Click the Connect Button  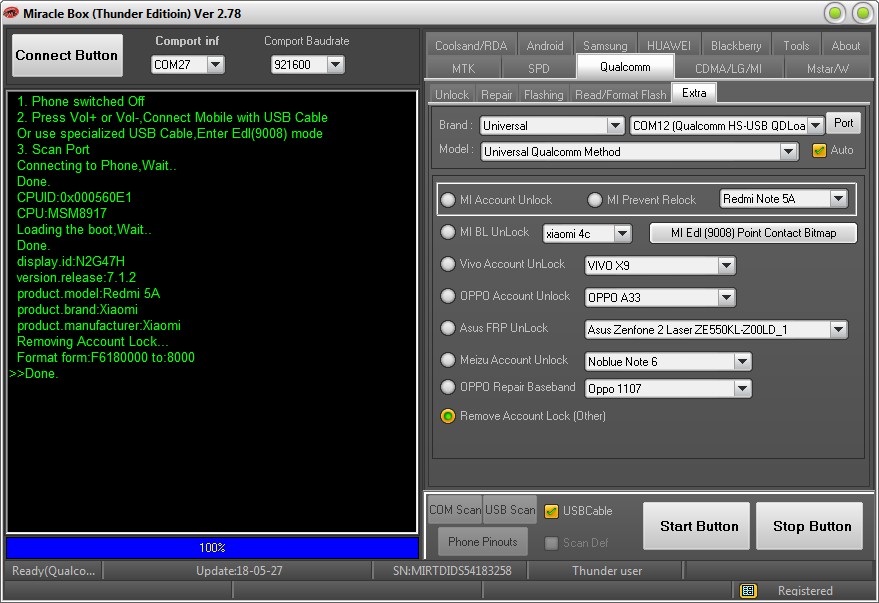[67, 55]
